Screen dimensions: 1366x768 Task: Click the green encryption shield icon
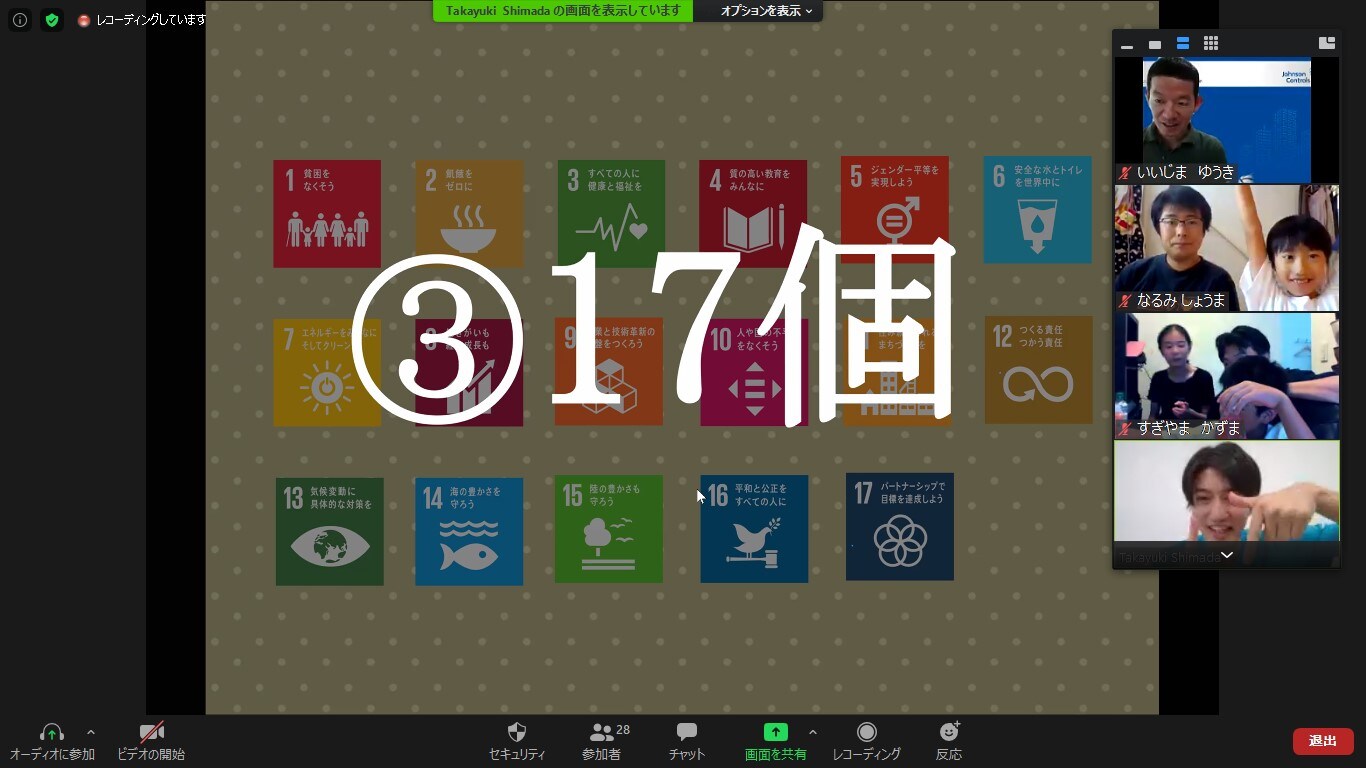[52, 20]
